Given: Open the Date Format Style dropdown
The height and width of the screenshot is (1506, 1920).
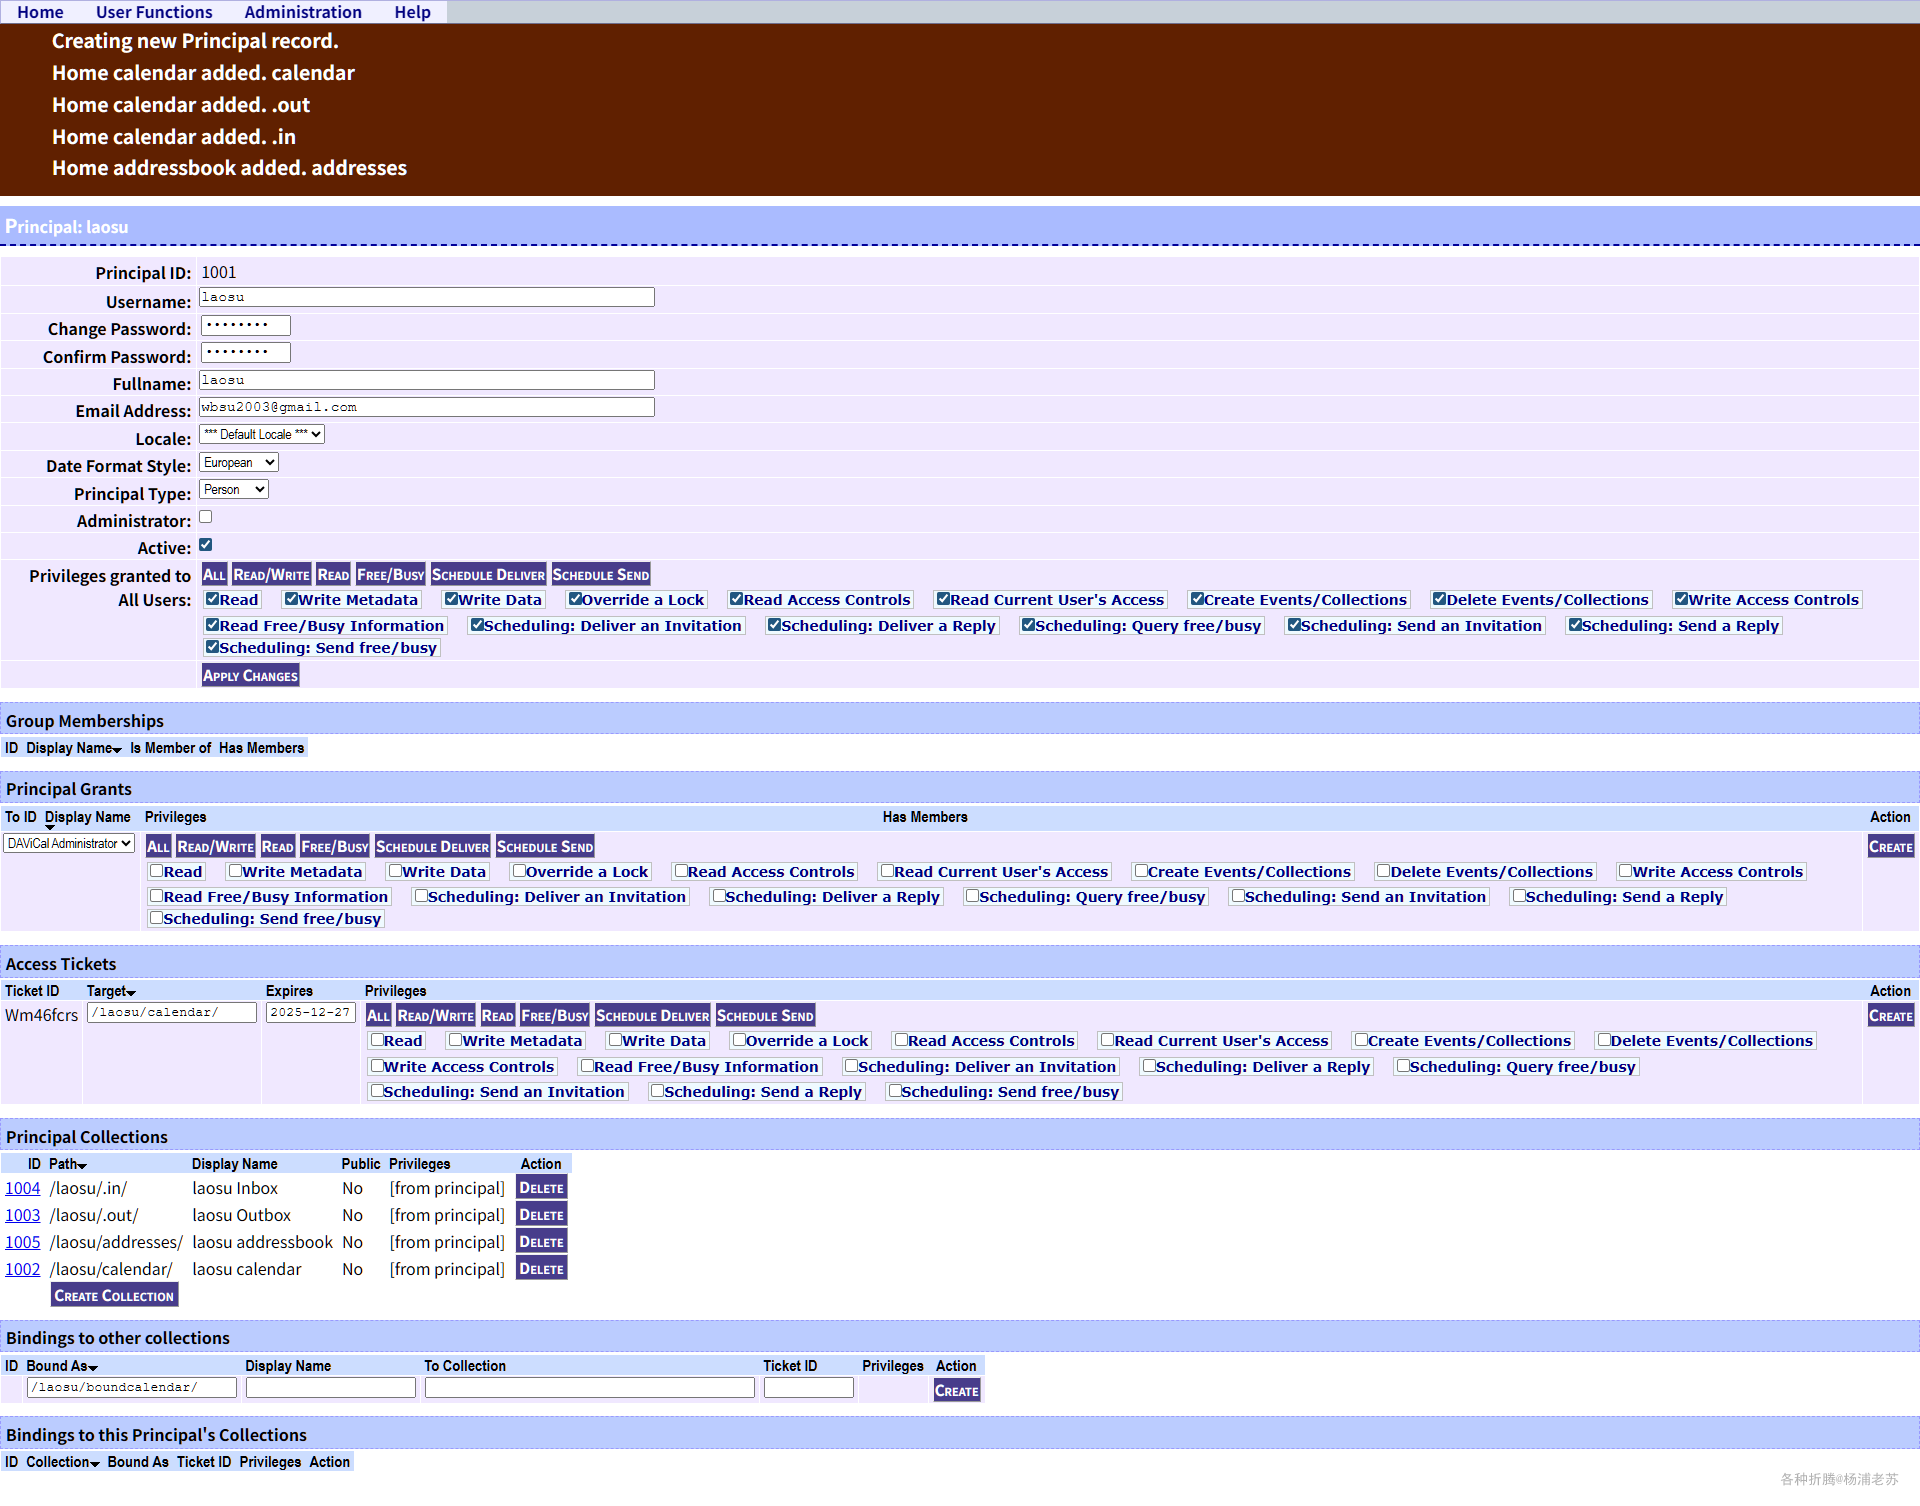Looking at the screenshot, I should [x=239, y=462].
